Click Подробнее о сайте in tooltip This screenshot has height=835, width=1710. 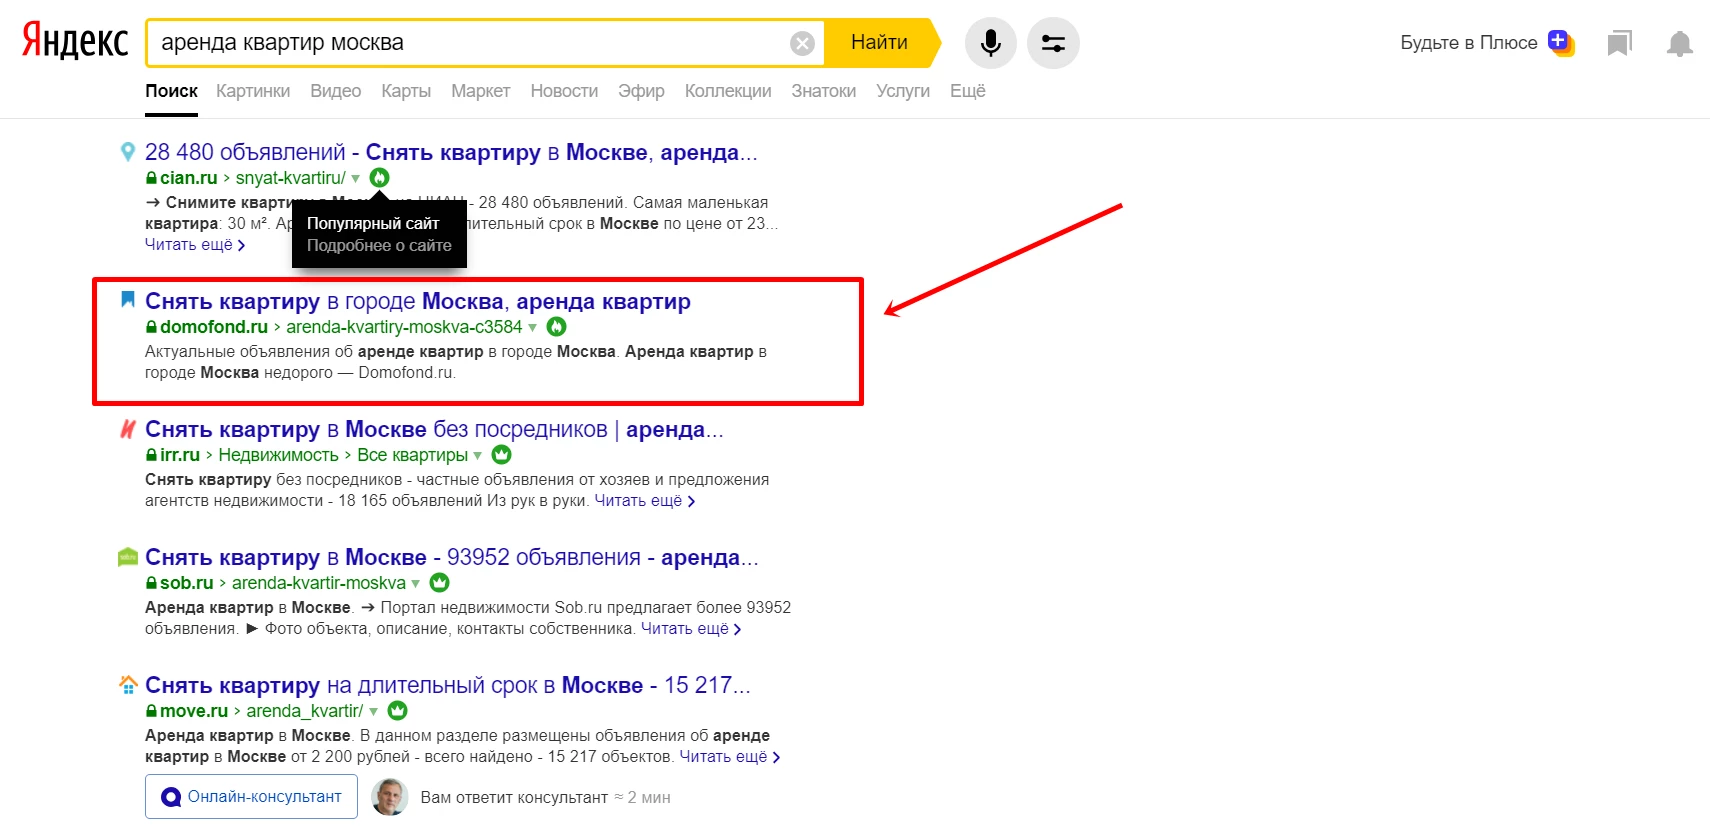point(379,246)
